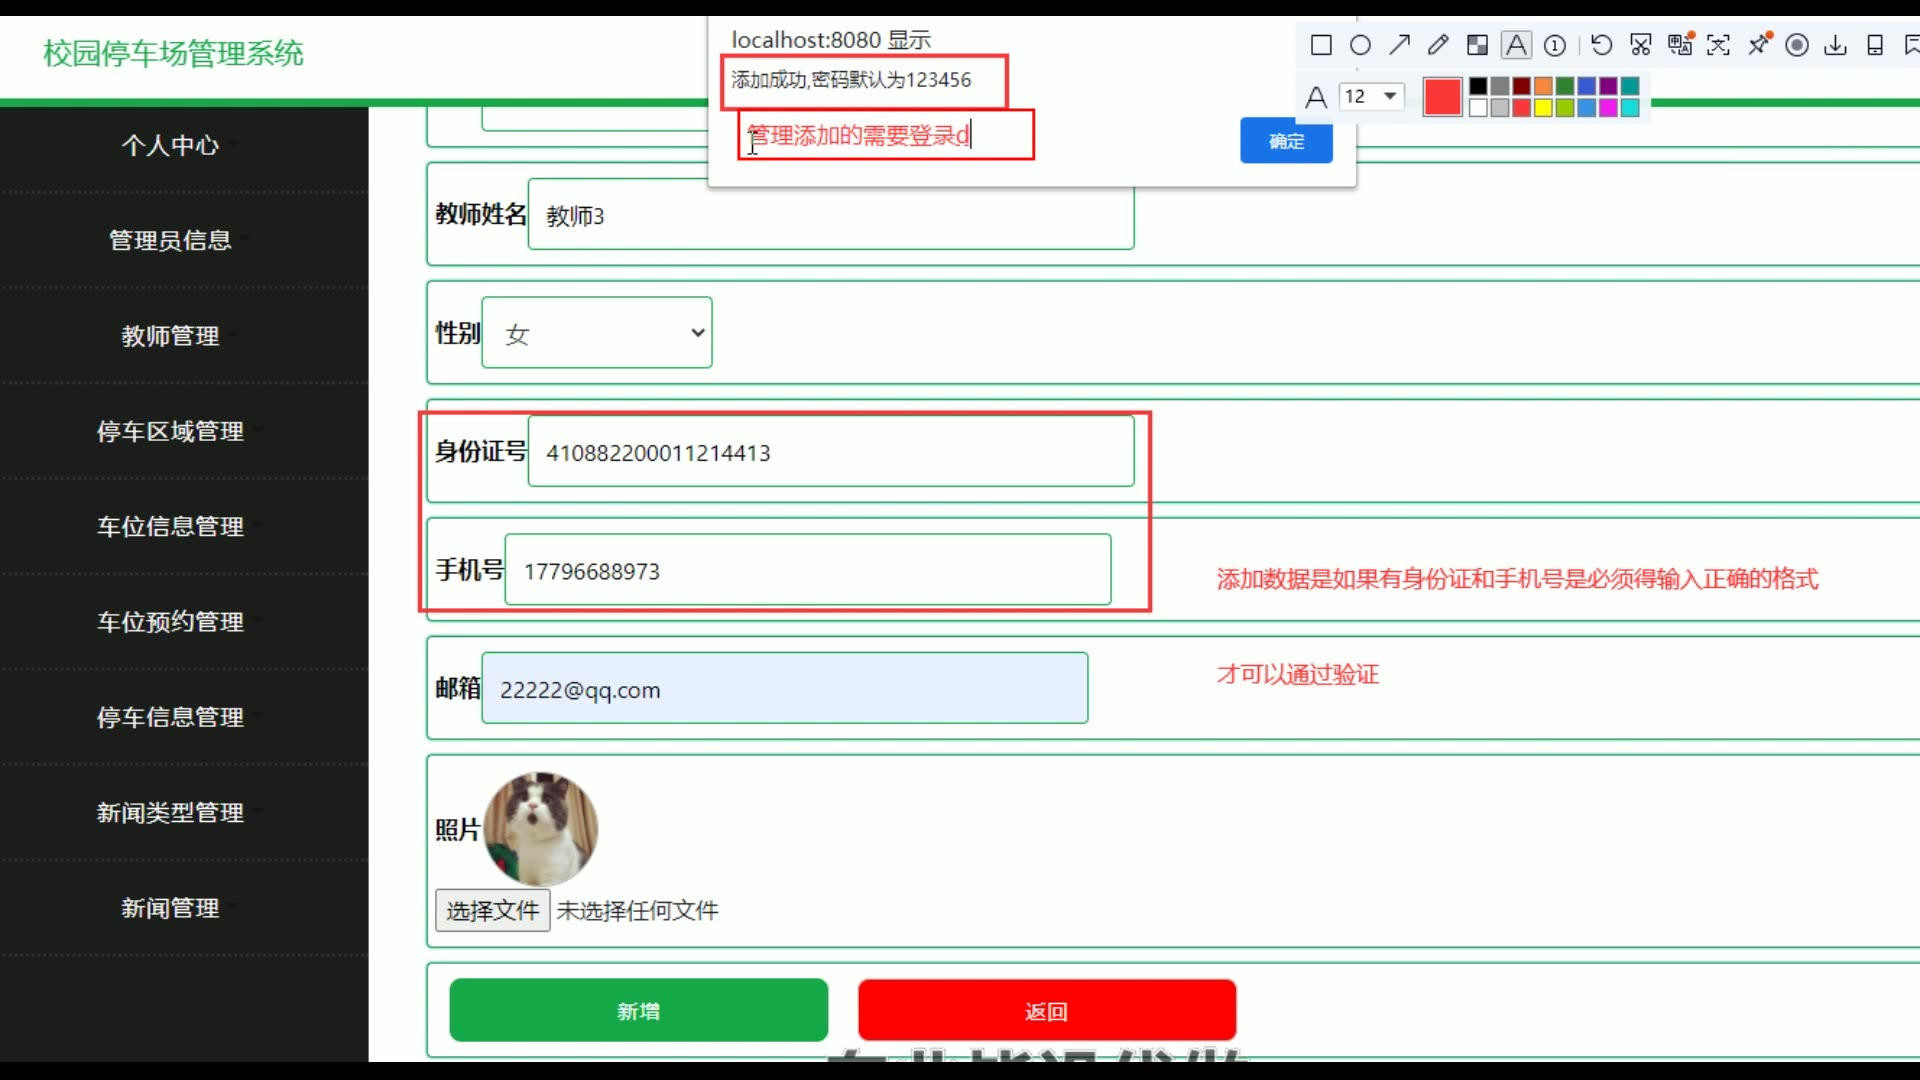This screenshot has height=1080, width=1920.
Task: Click the undo annotation icon
Action: coord(1601,45)
